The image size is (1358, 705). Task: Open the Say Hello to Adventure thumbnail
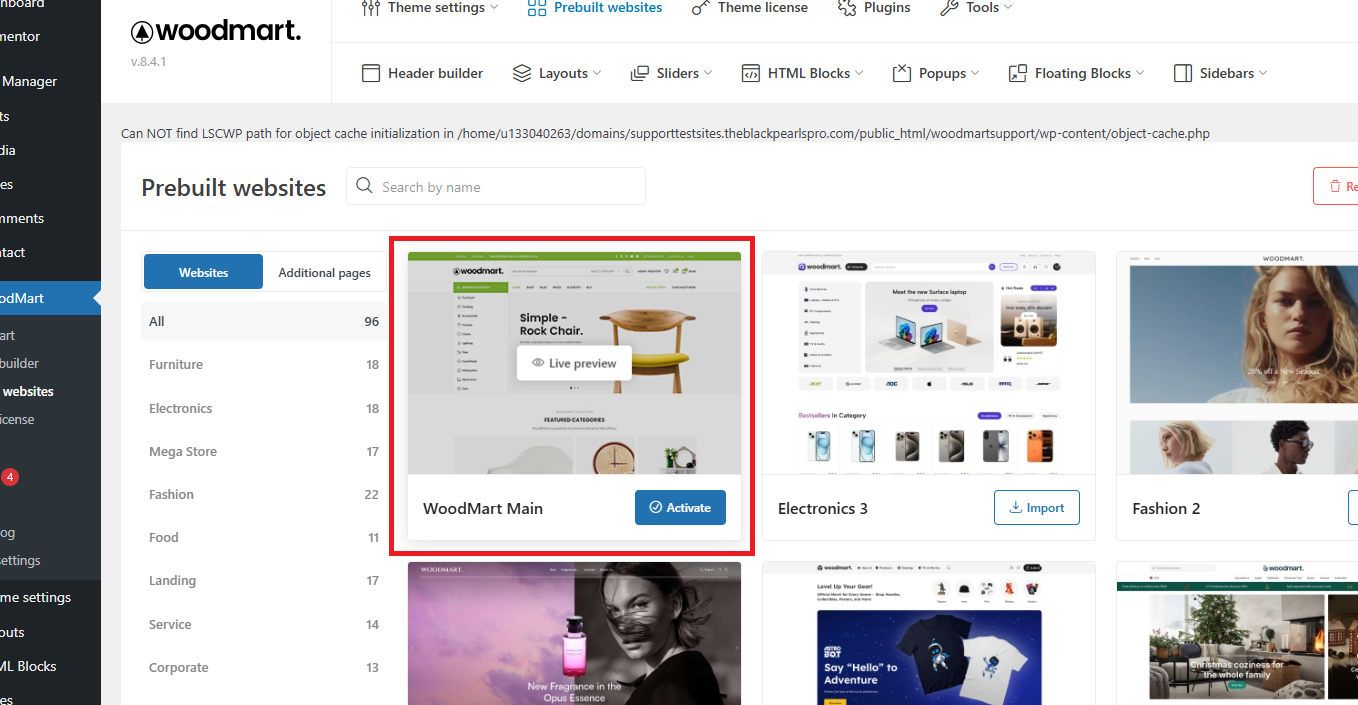[x=928, y=633]
